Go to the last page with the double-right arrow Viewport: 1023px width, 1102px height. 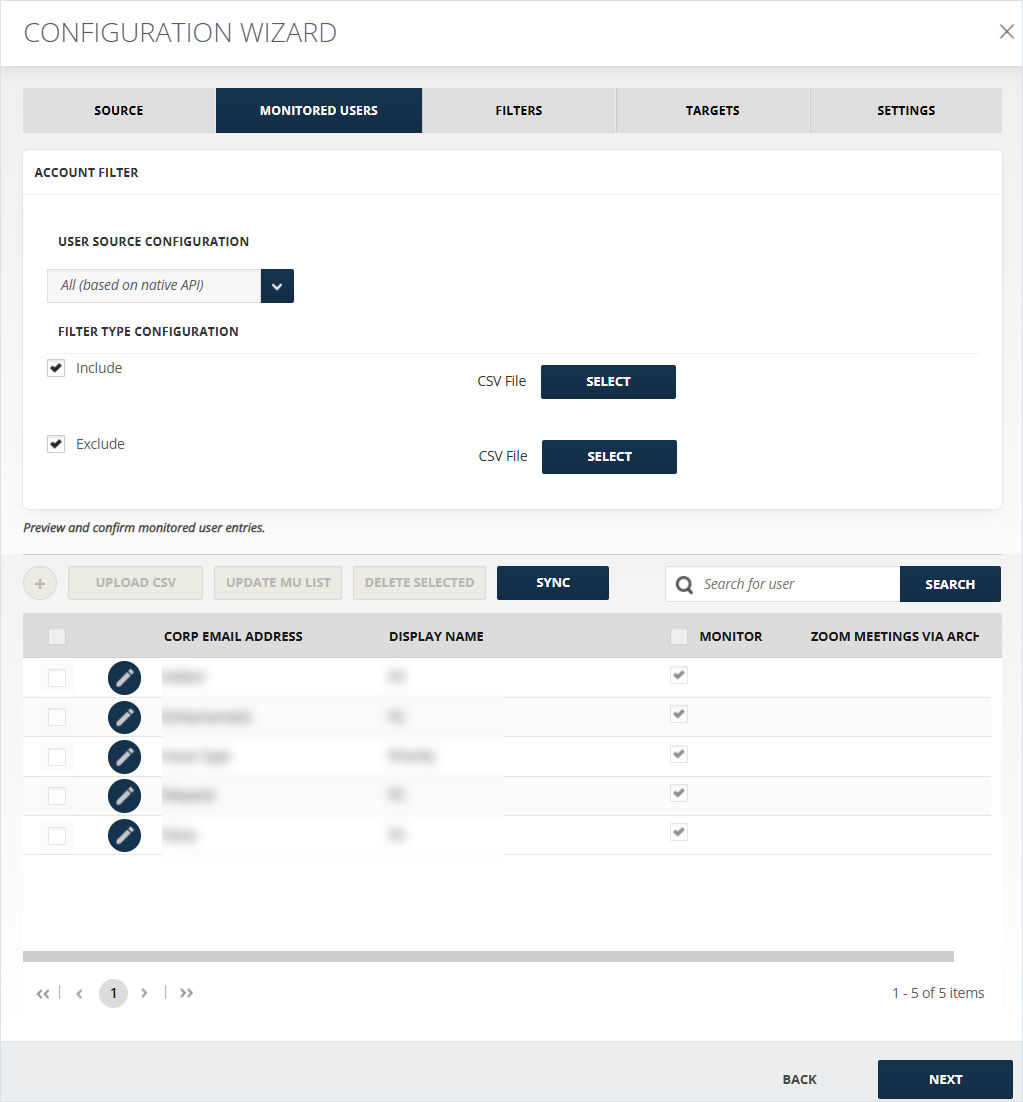(186, 993)
